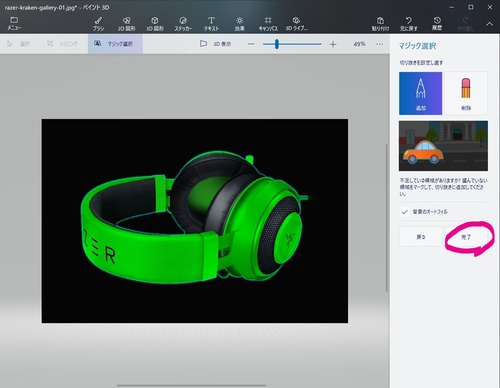Choose the 選択 (Select) arrow tool
Image resolution: width=500 pixels, height=388 pixels.
click(19, 44)
